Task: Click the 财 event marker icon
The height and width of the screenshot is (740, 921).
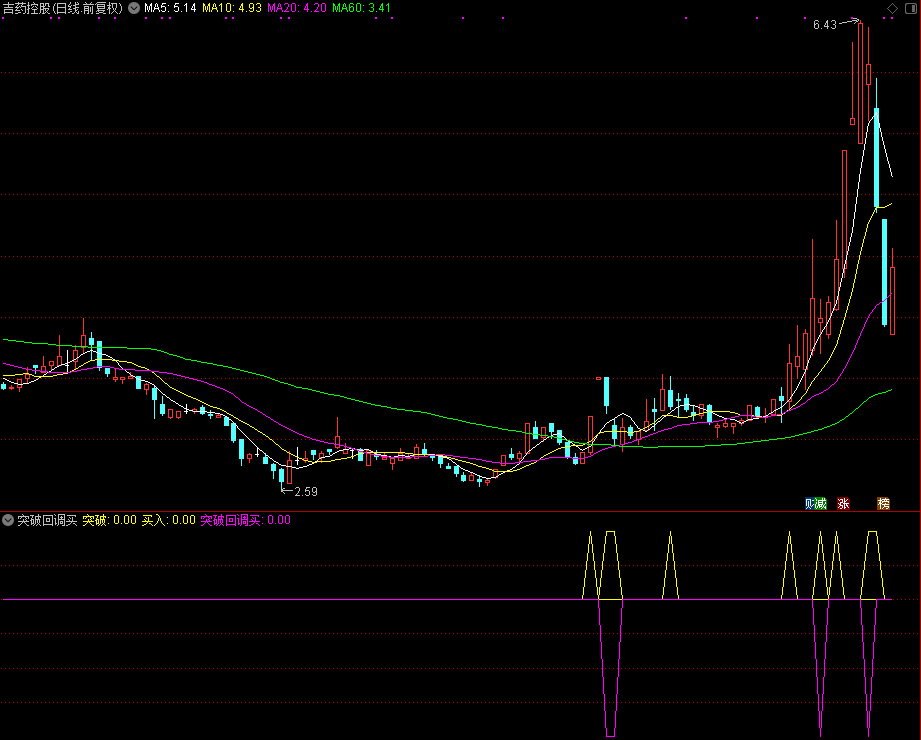Action: click(x=811, y=503)
